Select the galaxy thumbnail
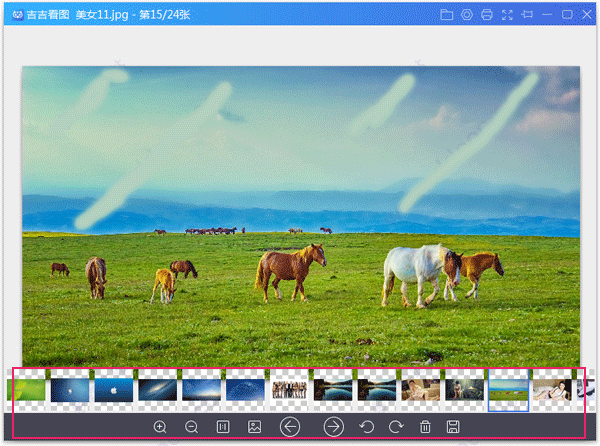 click(158, 390)
